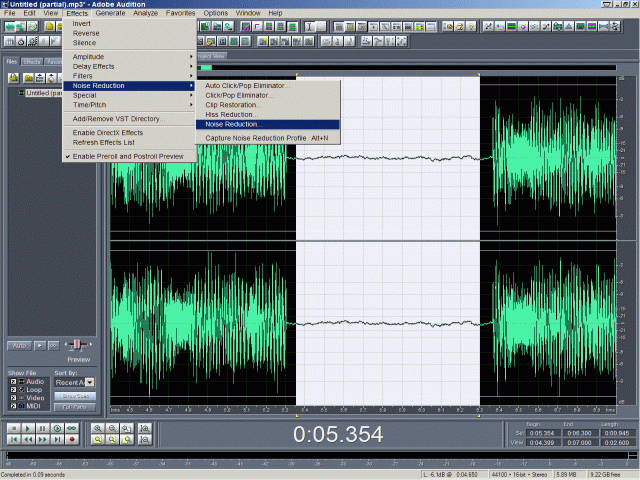
Task: Click Zoom Out Horizontally magnifier icon
Action: coord(112,428)
